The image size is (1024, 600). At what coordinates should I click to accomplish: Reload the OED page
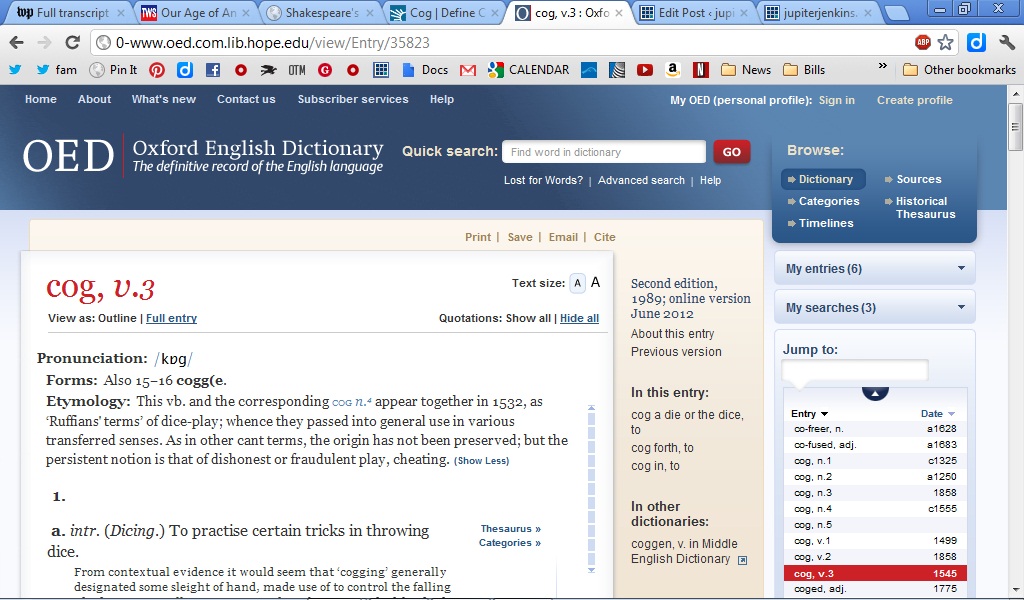[x=72, y=43]
